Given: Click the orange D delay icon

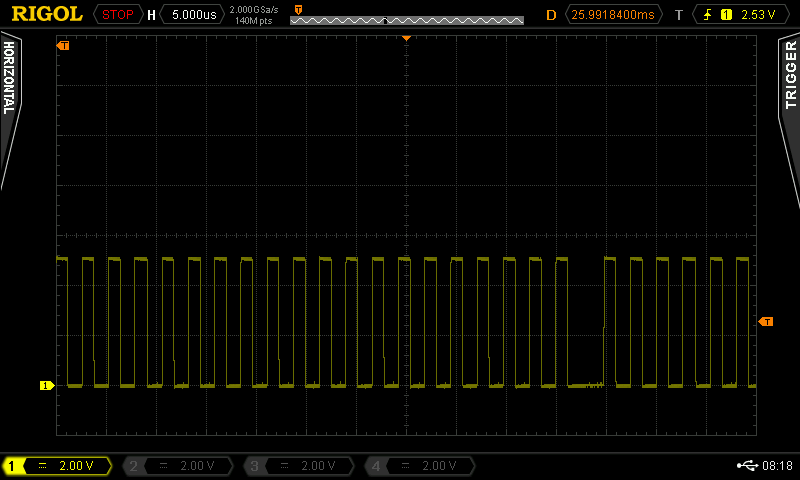Looking at the screenshot, I should [x=550, y=14].
